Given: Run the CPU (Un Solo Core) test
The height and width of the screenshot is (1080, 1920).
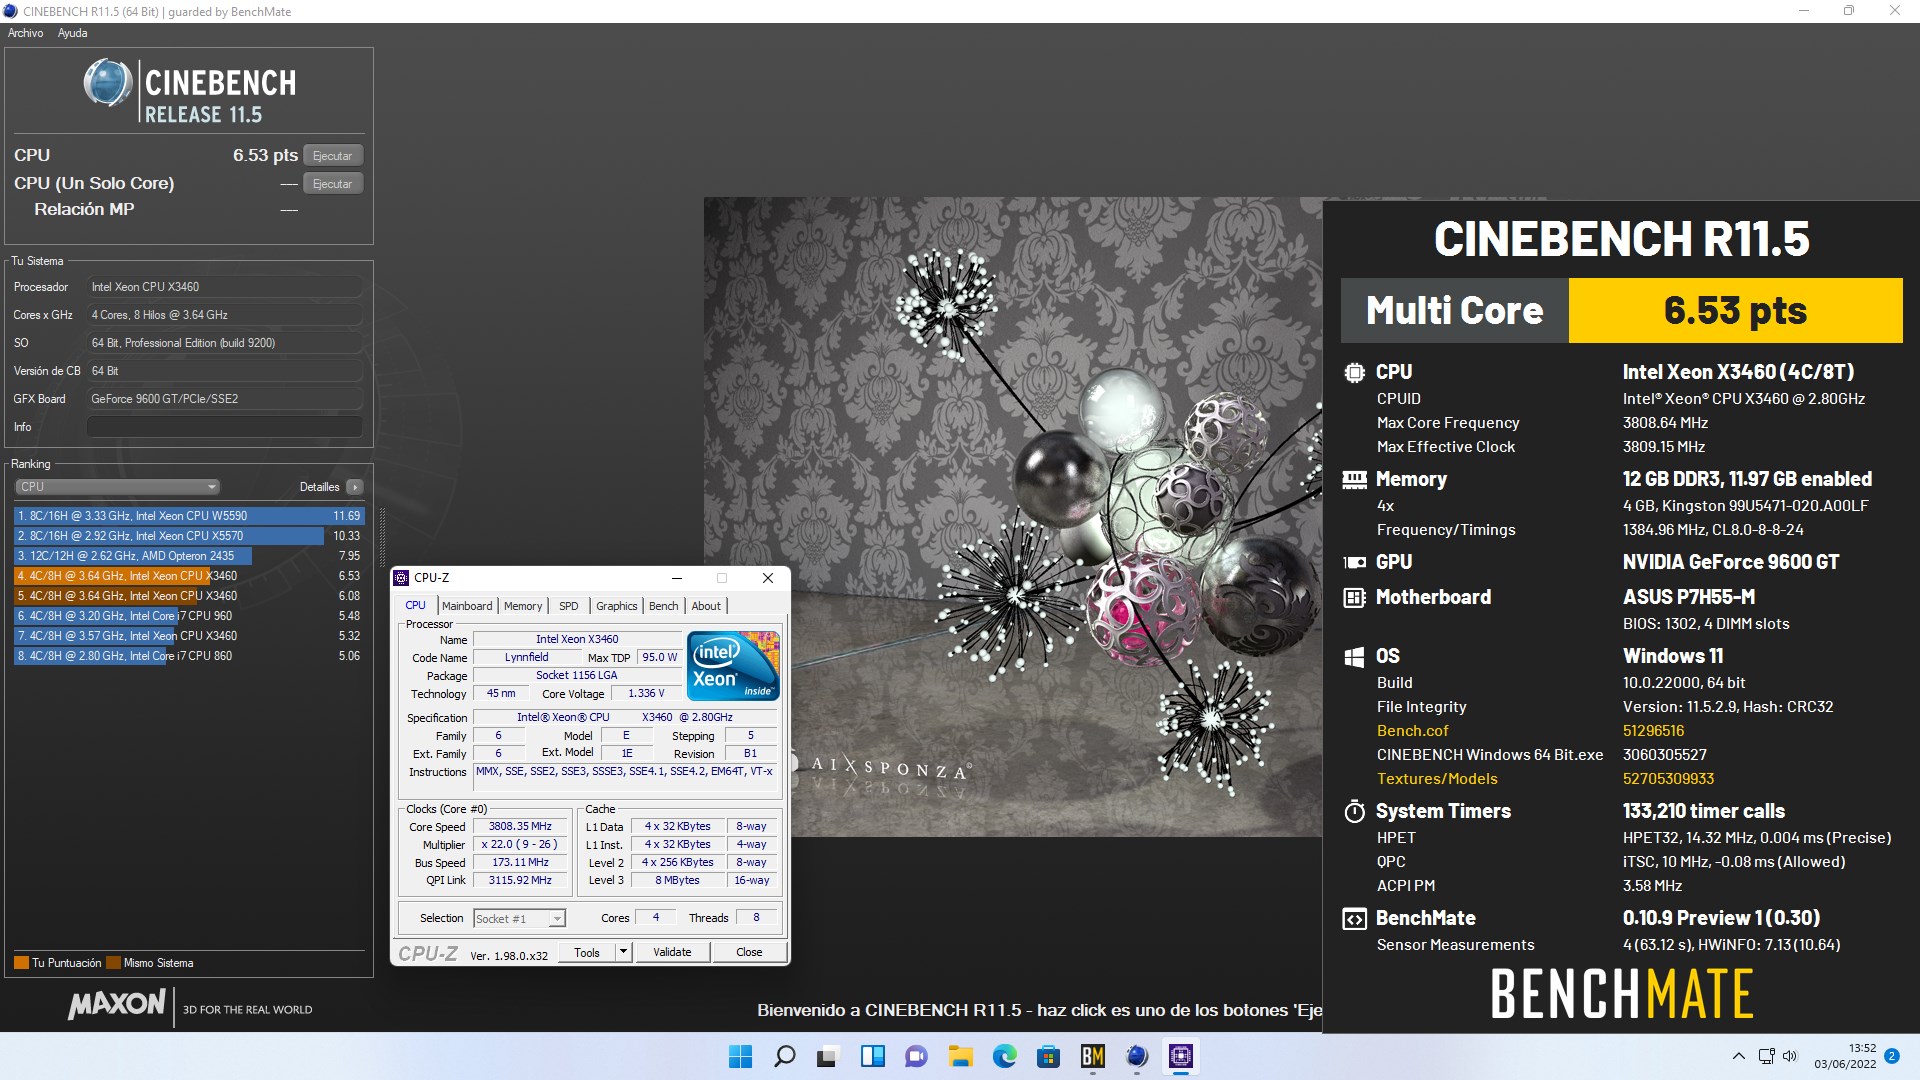Looking at the screenshot, I should pos(333,184).
